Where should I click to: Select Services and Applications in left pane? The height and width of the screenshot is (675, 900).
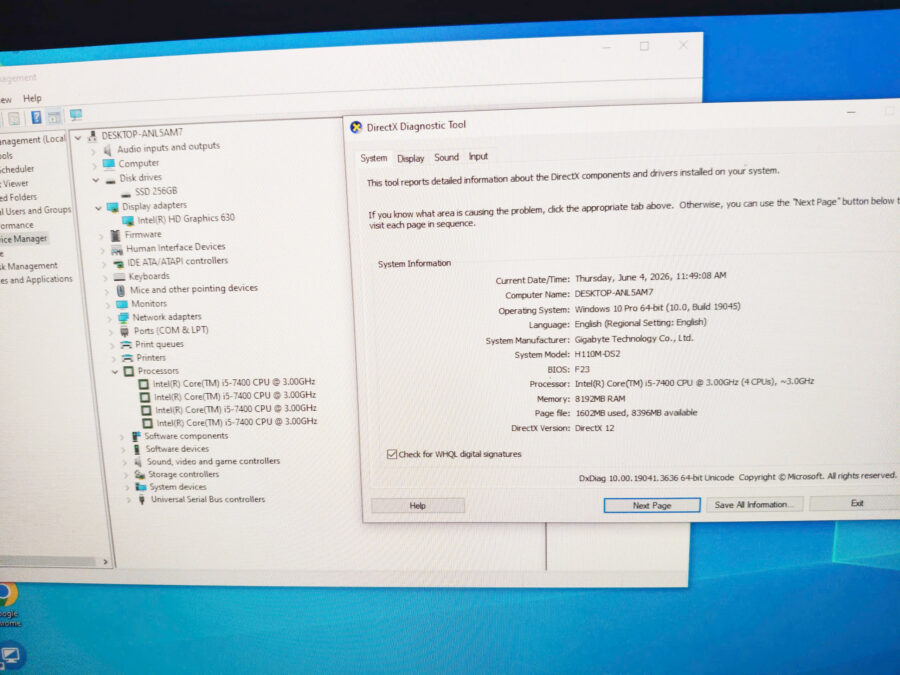click(37, 280)
